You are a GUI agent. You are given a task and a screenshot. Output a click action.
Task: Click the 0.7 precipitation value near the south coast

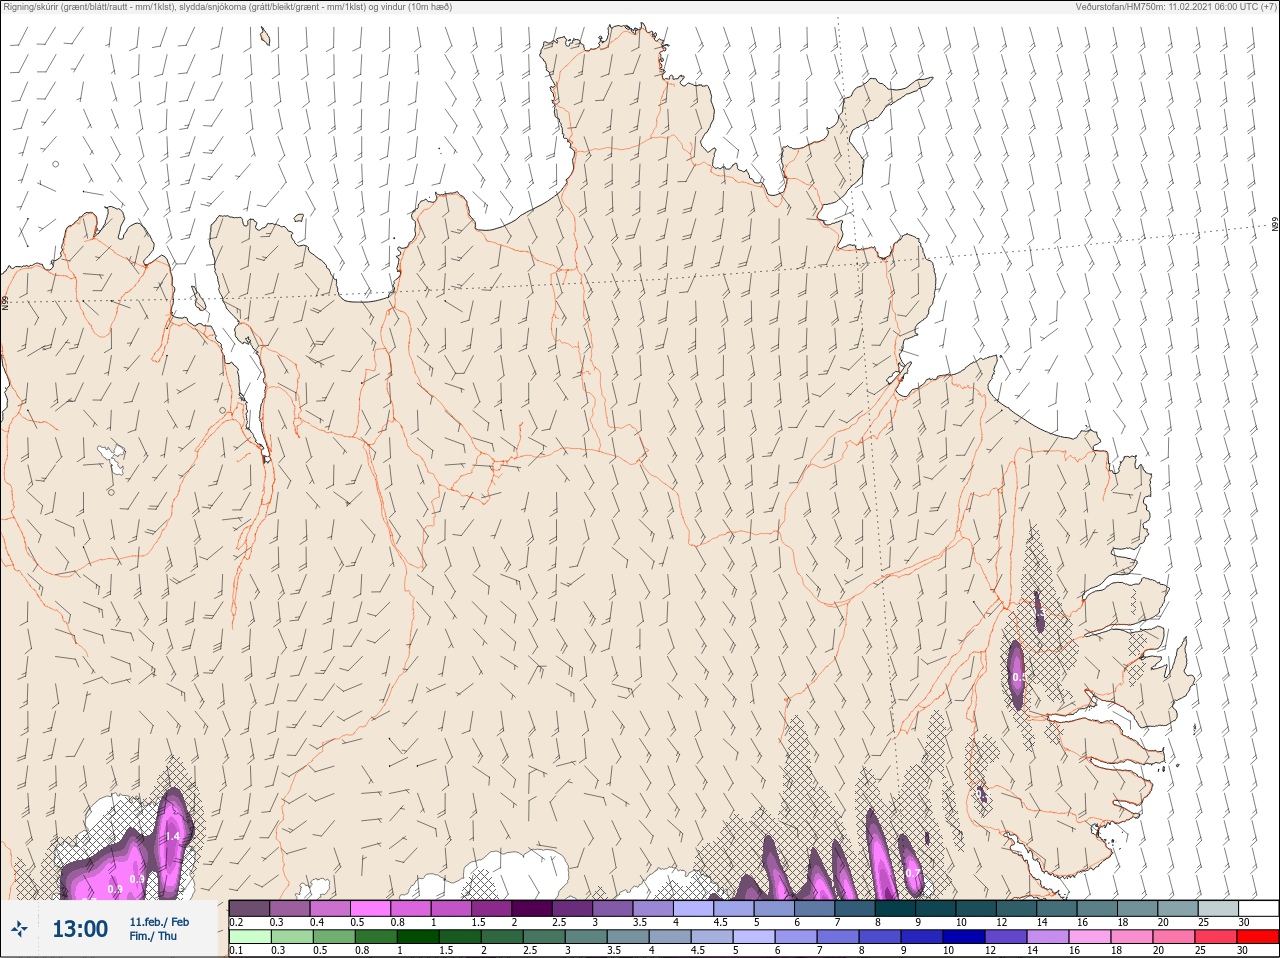tap(913, 873)
